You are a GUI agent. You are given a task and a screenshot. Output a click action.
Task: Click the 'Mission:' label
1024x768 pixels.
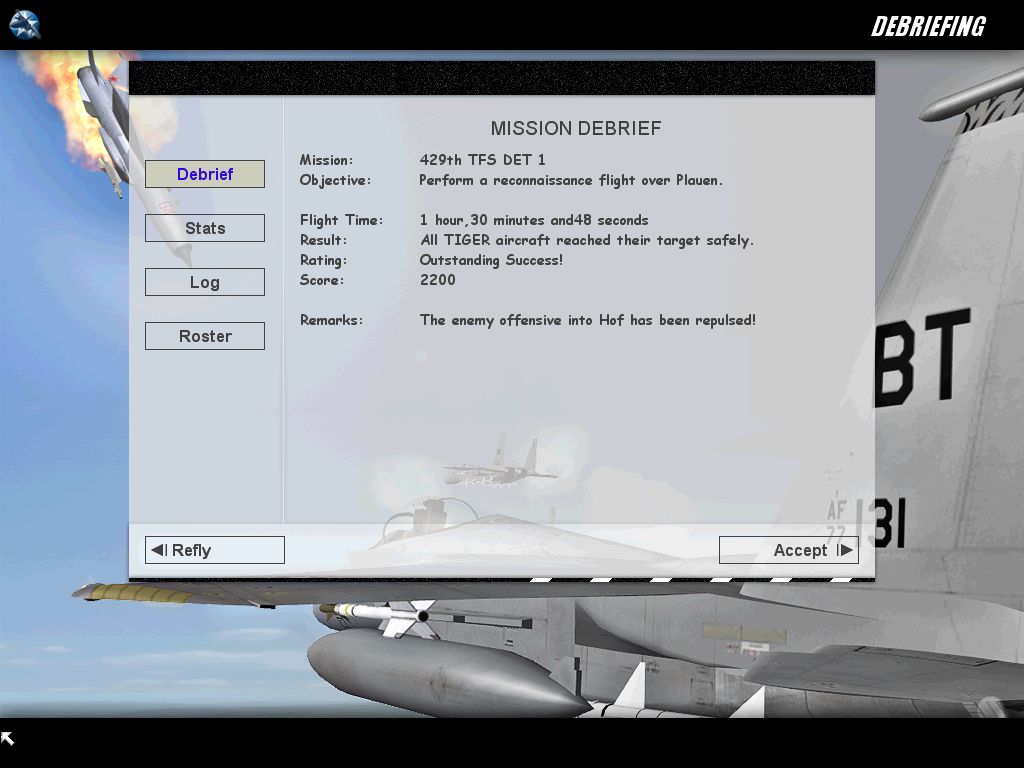pyautogui.click(x=327, y=160)
